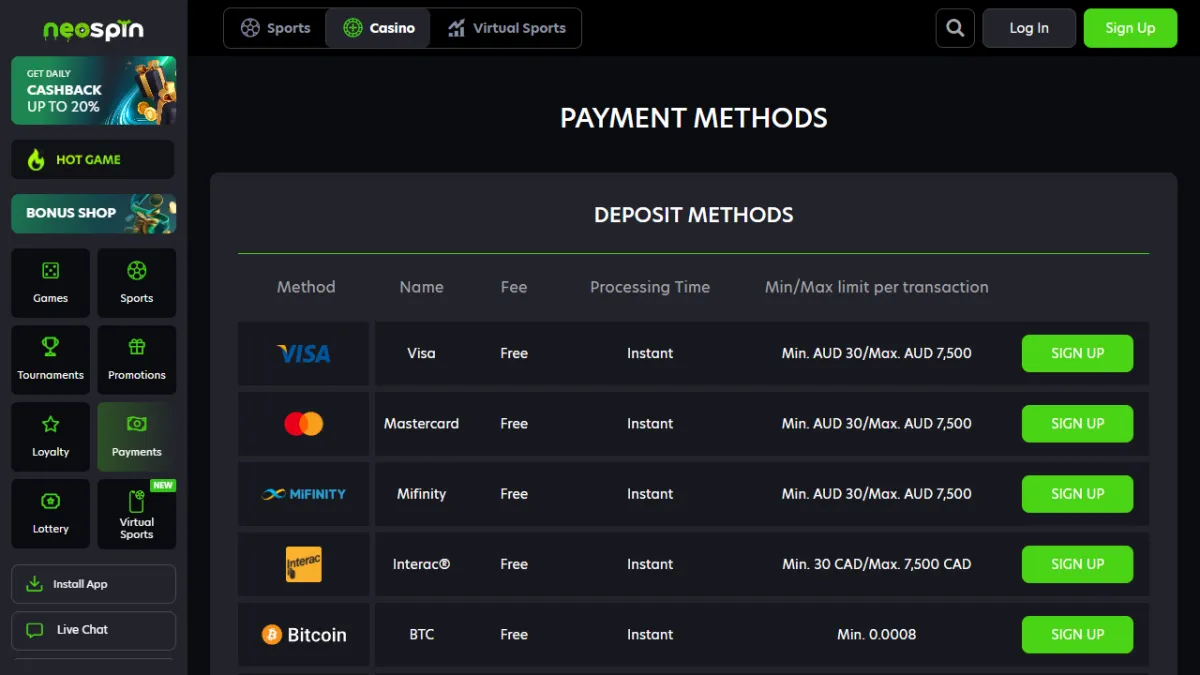The image size is (1200, 675).
Task: Open Tournaments trophy tile
Action: click(x=50, y=359)
